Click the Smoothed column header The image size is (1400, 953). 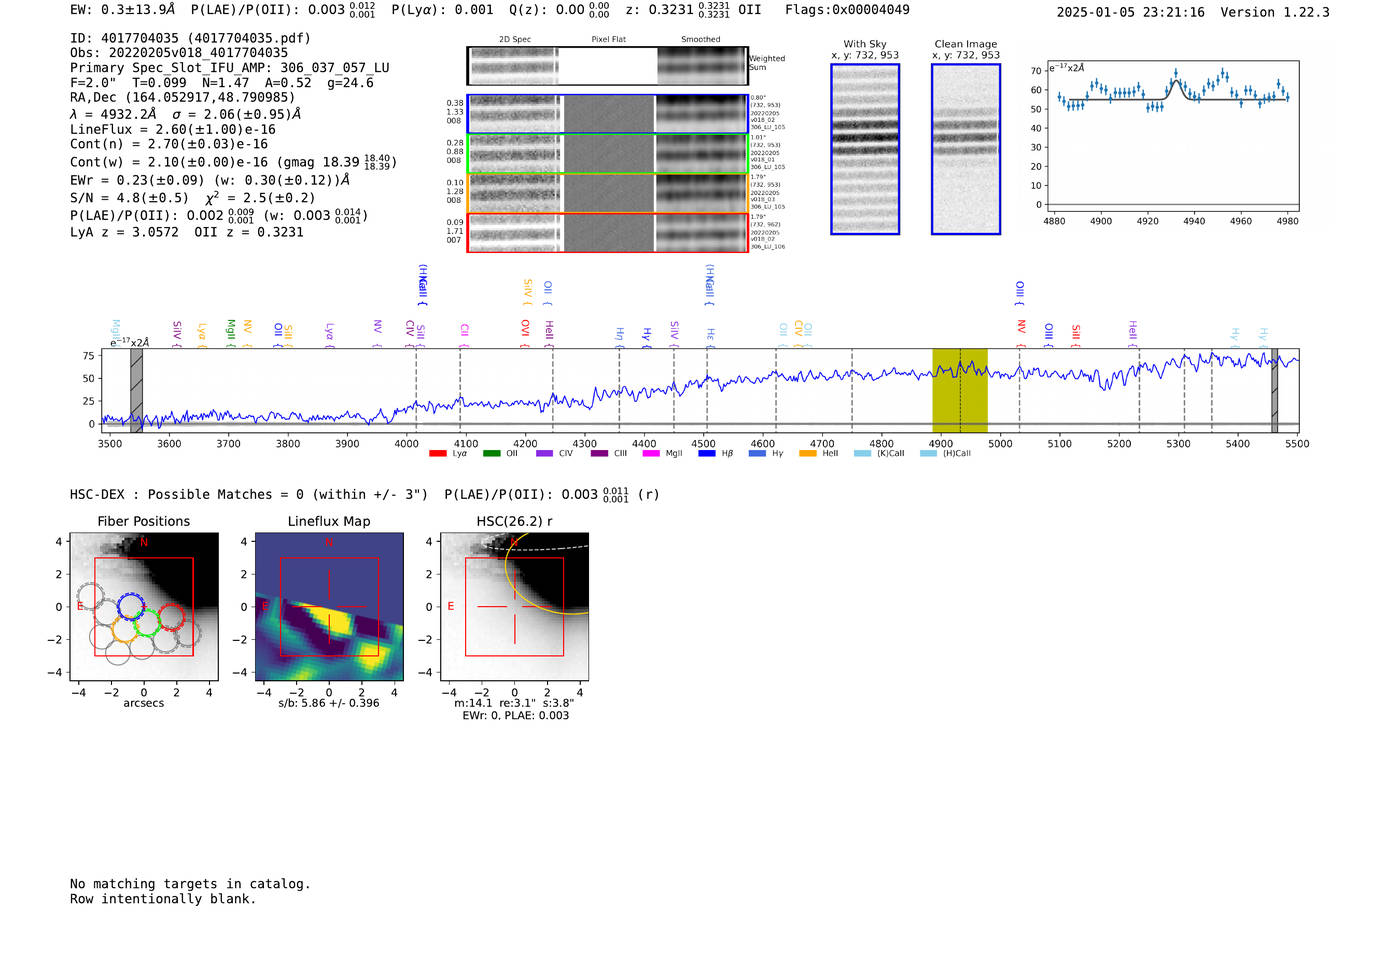coord(701,40)
